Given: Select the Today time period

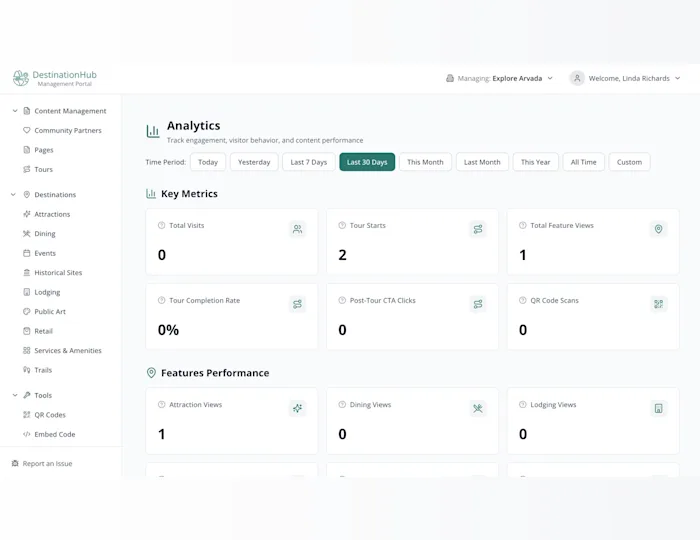Looking at the screenshot, I should 208,162.
